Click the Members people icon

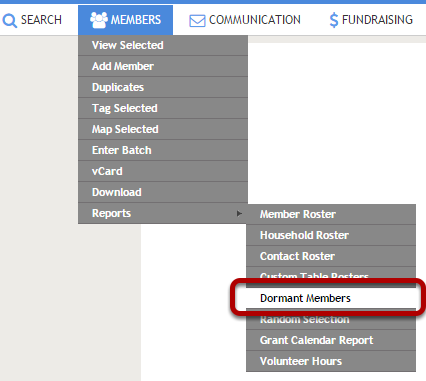[x=99, y=20]
